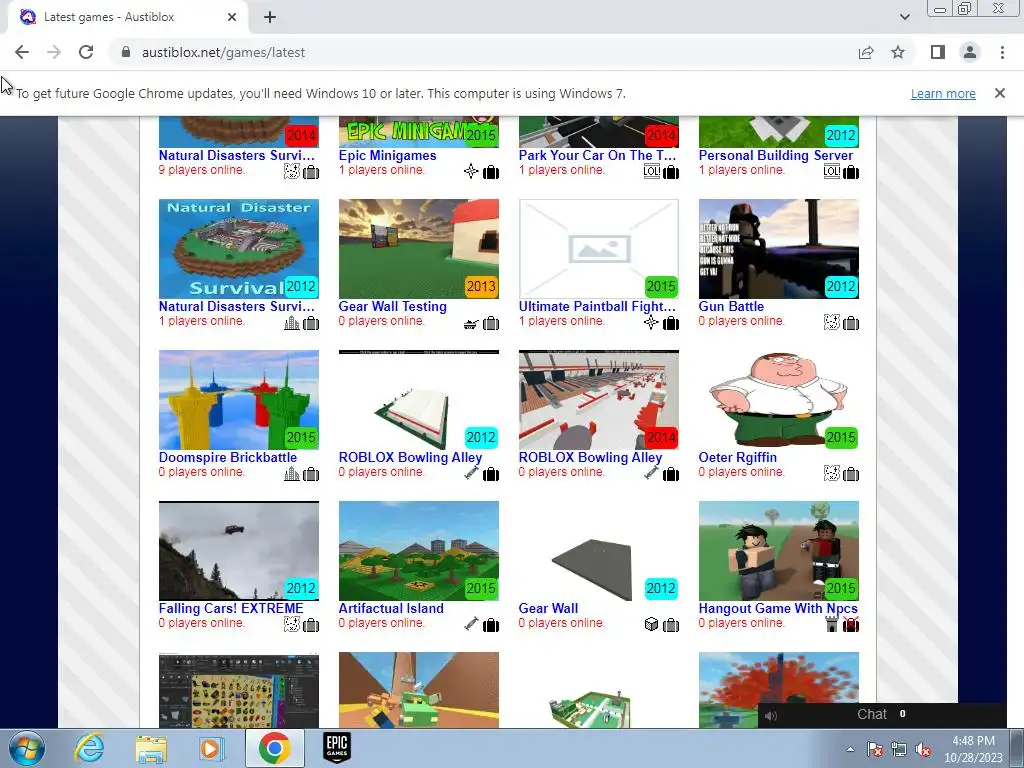Click sword genre icon under Artifactual Island

point(471,624)
